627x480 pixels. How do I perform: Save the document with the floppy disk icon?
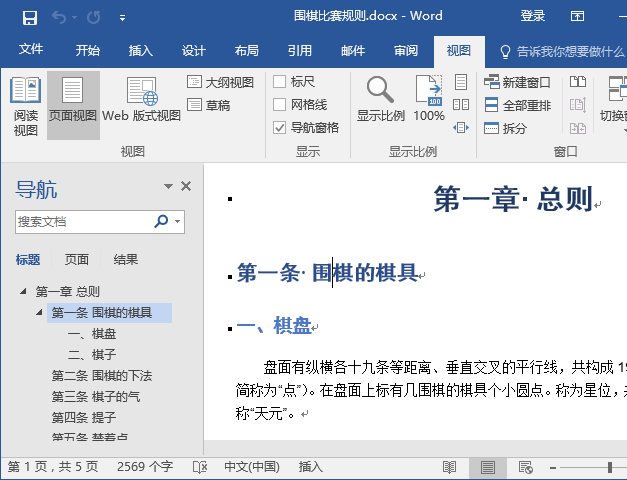(x=30, y=18)
